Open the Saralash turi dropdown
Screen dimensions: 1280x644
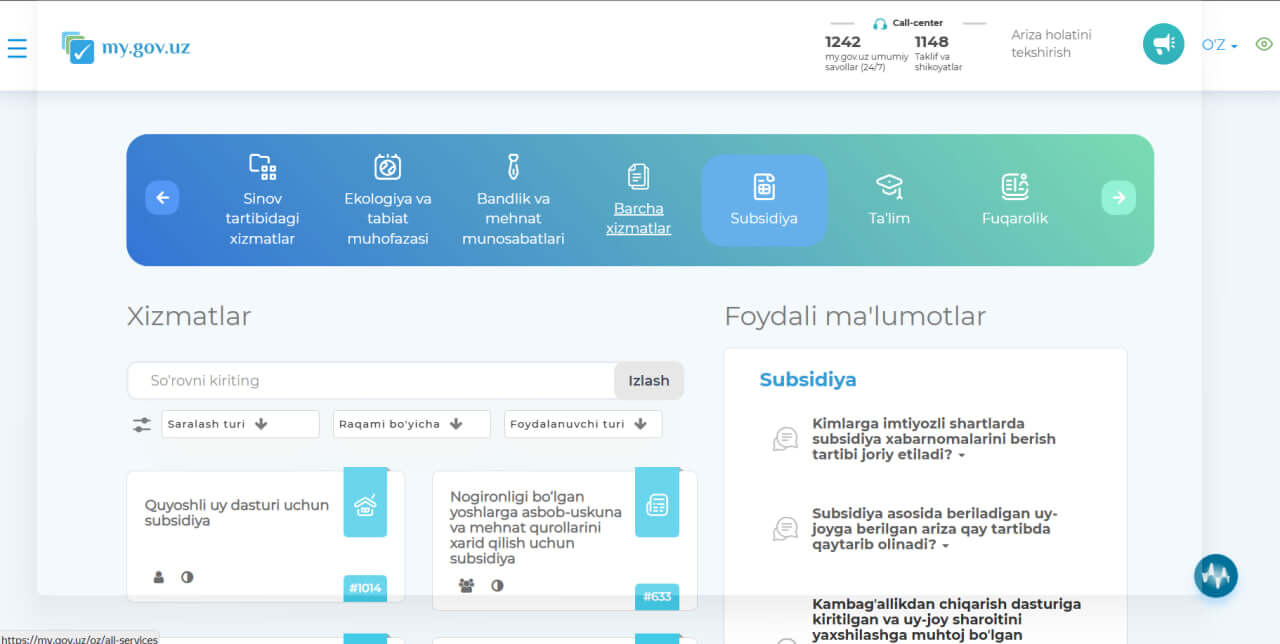click(240, 424)
